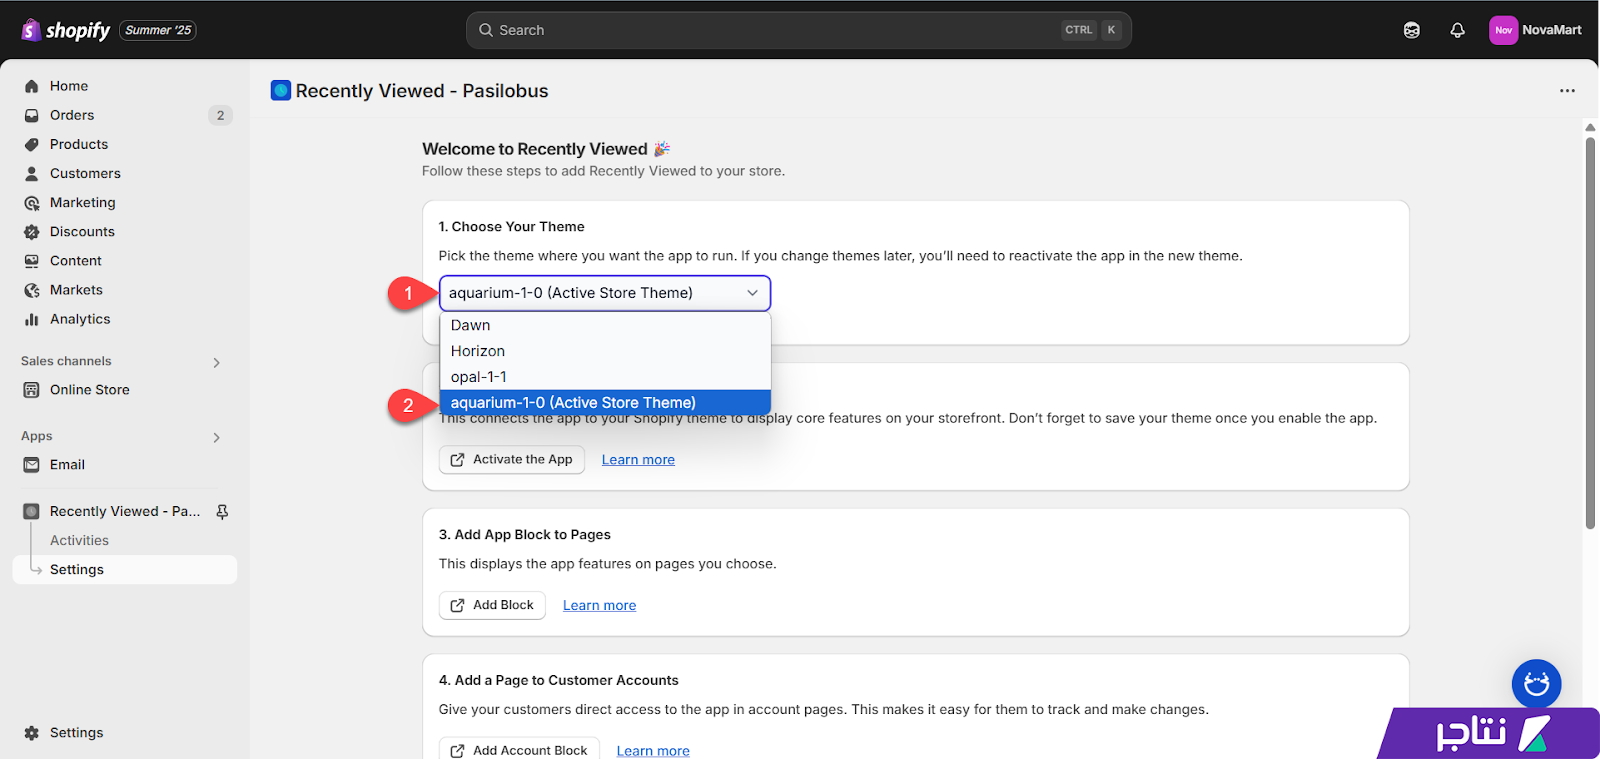Click the Discounts percent badge icon
This screenshot has width=1600, height=759.
(31, 232)
